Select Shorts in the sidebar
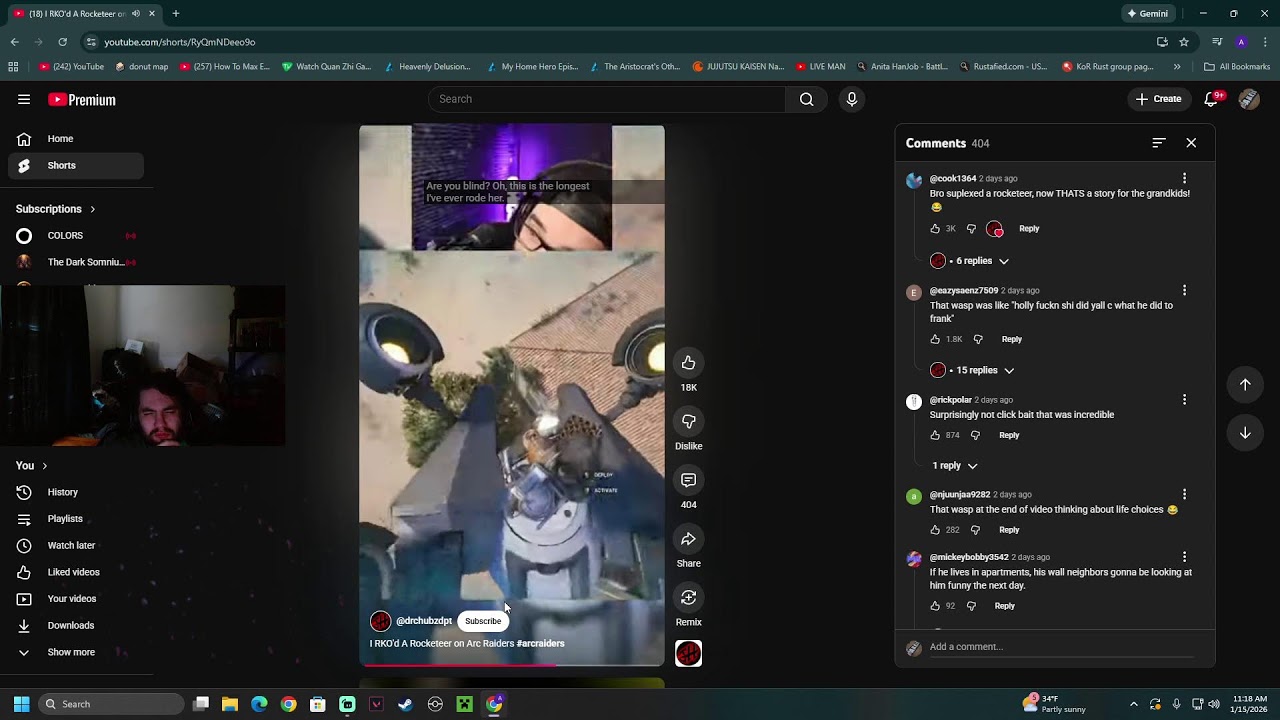The width and height of the screenshot is (1280, 720). click(x=75, y=166)
